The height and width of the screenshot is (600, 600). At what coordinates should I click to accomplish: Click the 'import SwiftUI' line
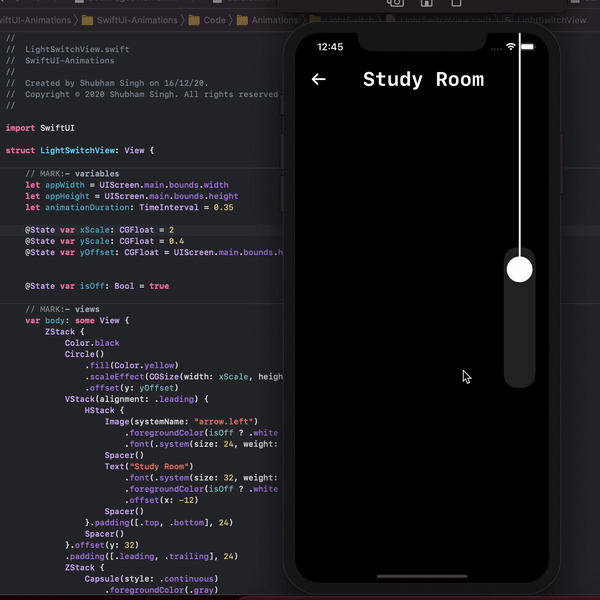point(40,128)
